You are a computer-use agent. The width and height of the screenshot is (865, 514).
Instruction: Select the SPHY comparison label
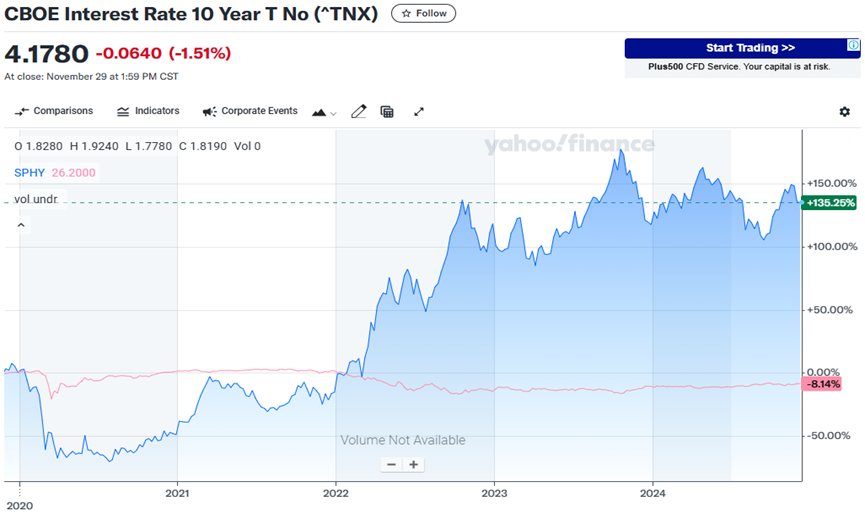pyautogui.click(x=29, y=173)
